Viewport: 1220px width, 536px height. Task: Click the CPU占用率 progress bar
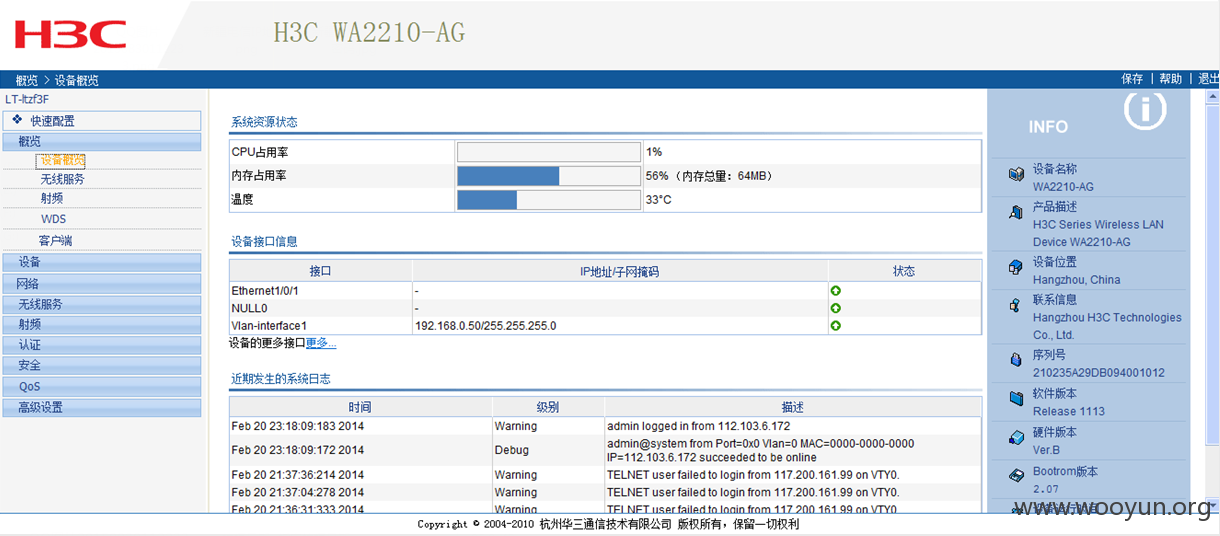click(x=549, y=152)
